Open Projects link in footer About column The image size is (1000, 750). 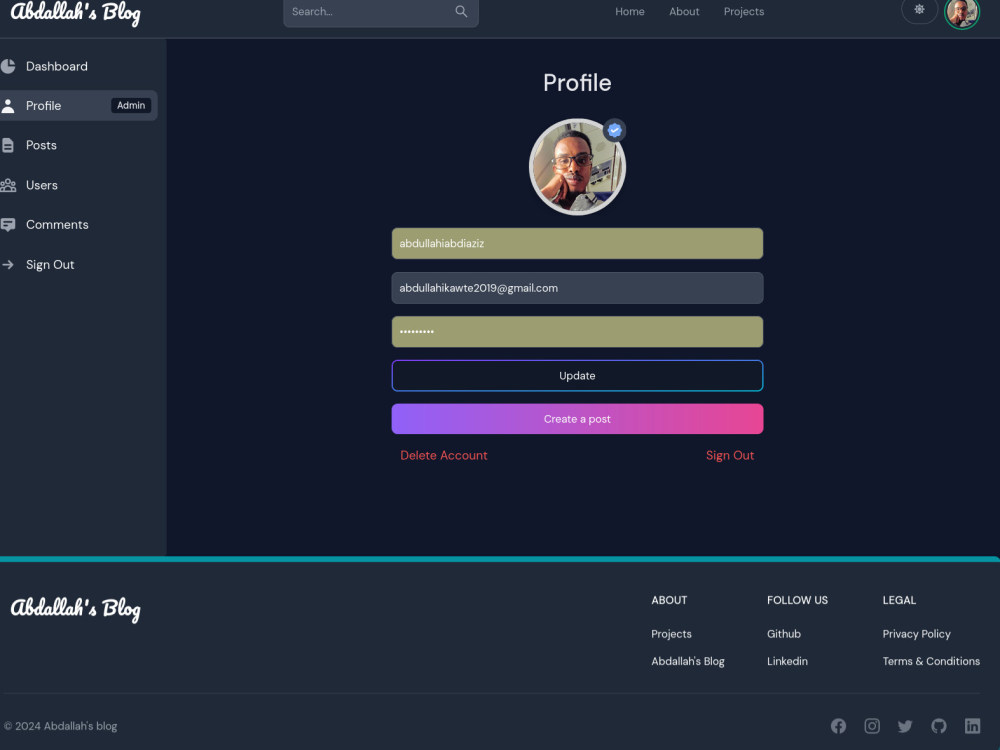tap(671, 634)
